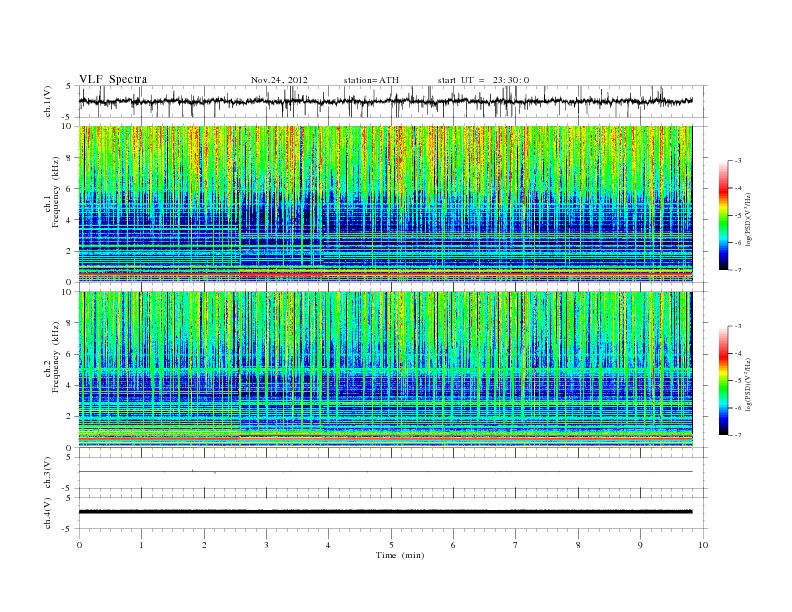Click the "2" kHz tick of ch.2 spectrogram
Image resolution: width=792 pixels, height=612 pixels.
click(70, 417)
